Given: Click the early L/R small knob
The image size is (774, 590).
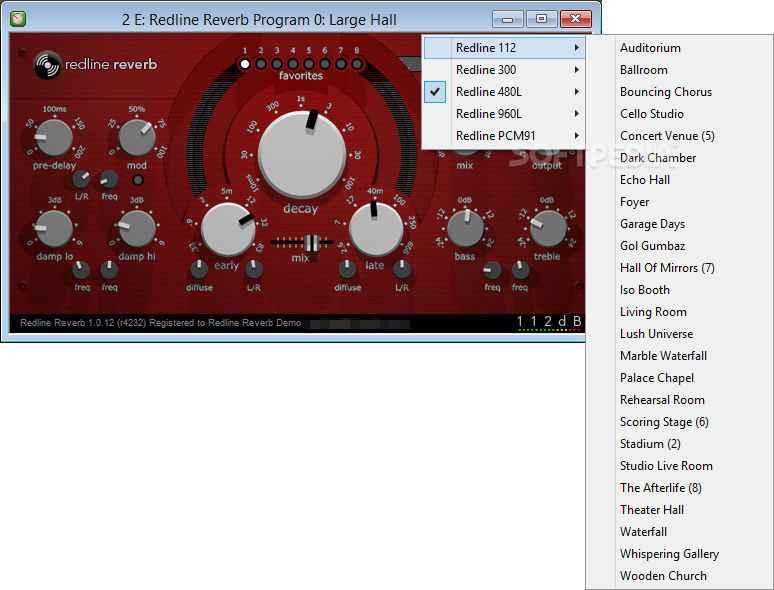Looking at the screenshot, I should tap(254, 270).
